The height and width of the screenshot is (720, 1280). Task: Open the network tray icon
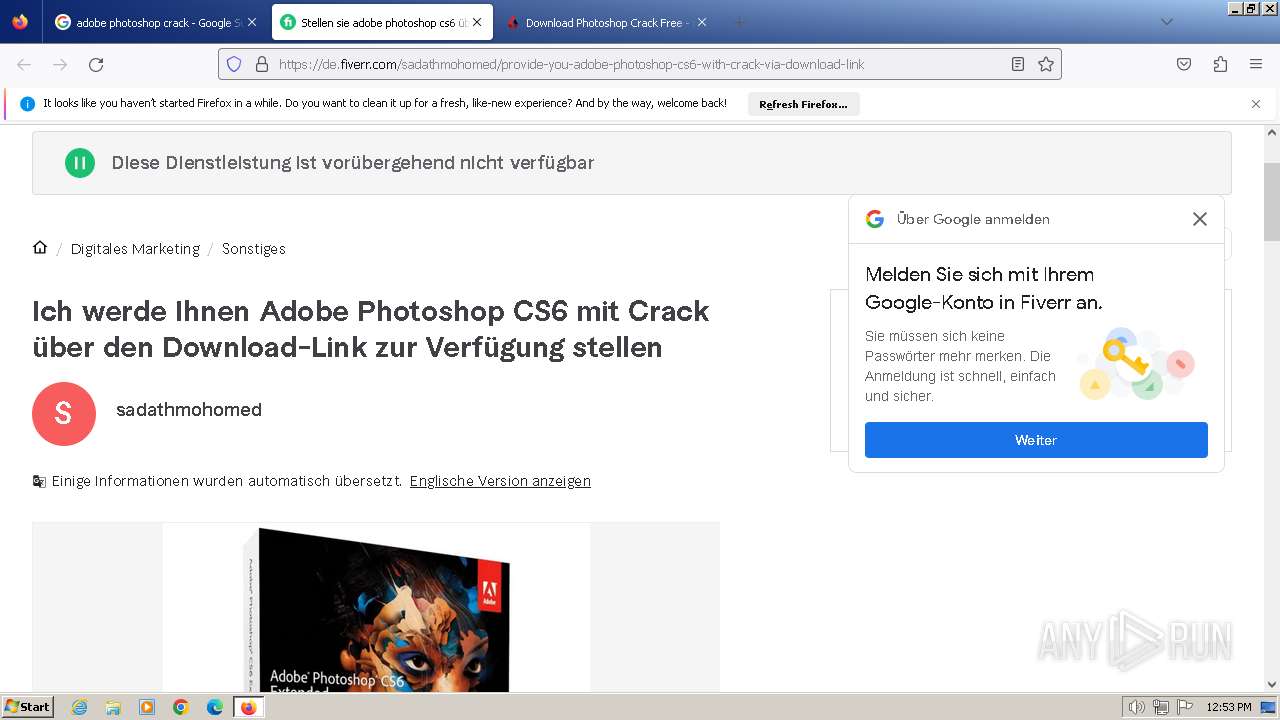point(1161,707)
